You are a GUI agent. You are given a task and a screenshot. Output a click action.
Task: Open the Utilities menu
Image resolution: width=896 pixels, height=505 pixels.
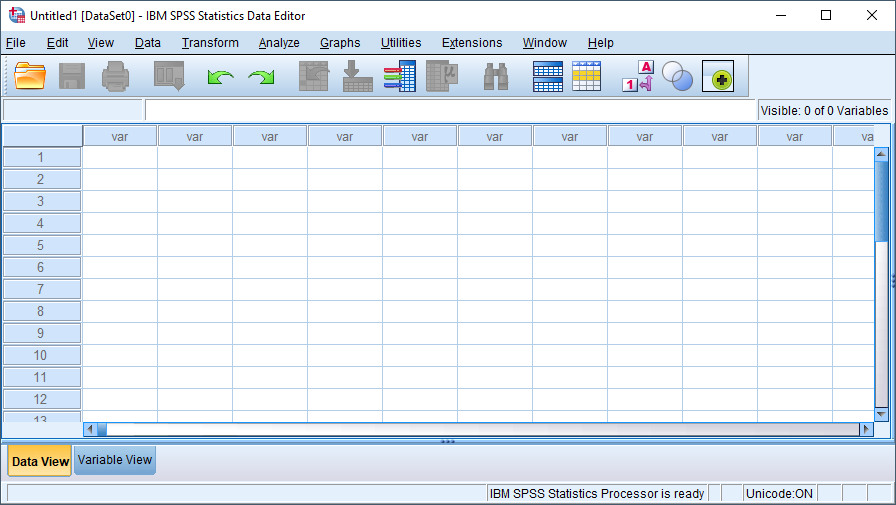(401, 43)
